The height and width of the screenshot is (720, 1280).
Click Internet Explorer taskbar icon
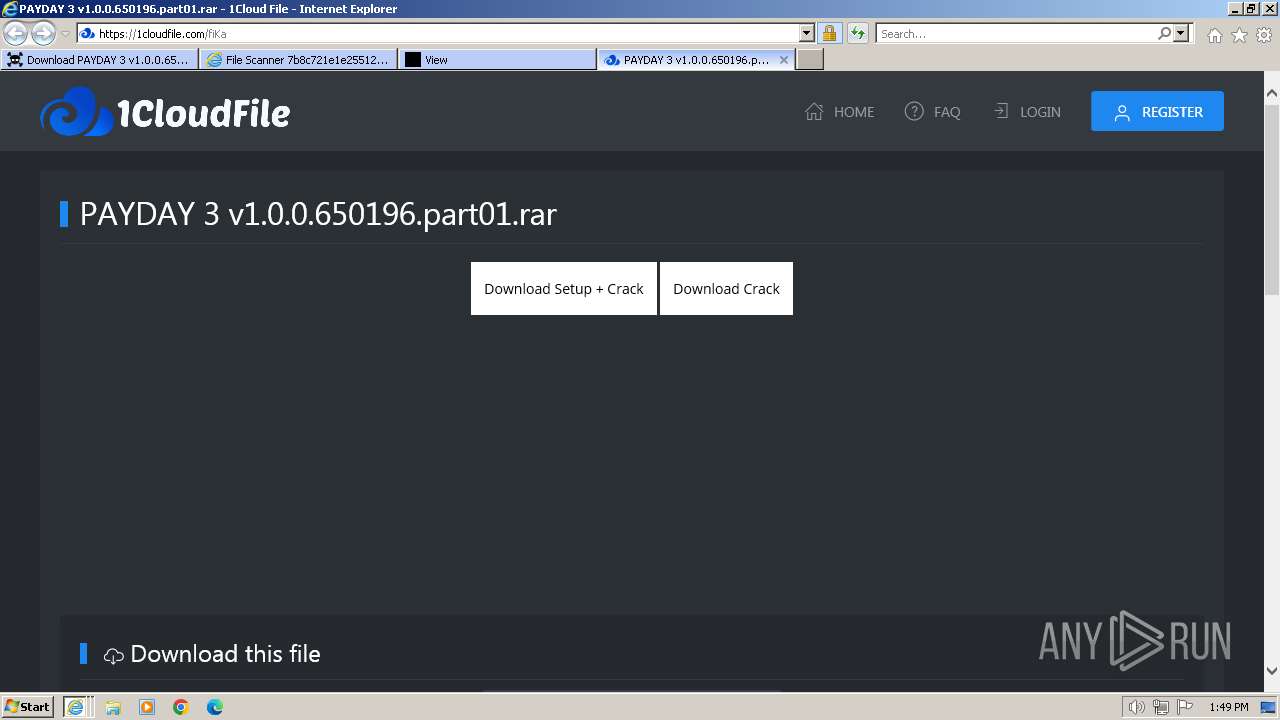75,707
